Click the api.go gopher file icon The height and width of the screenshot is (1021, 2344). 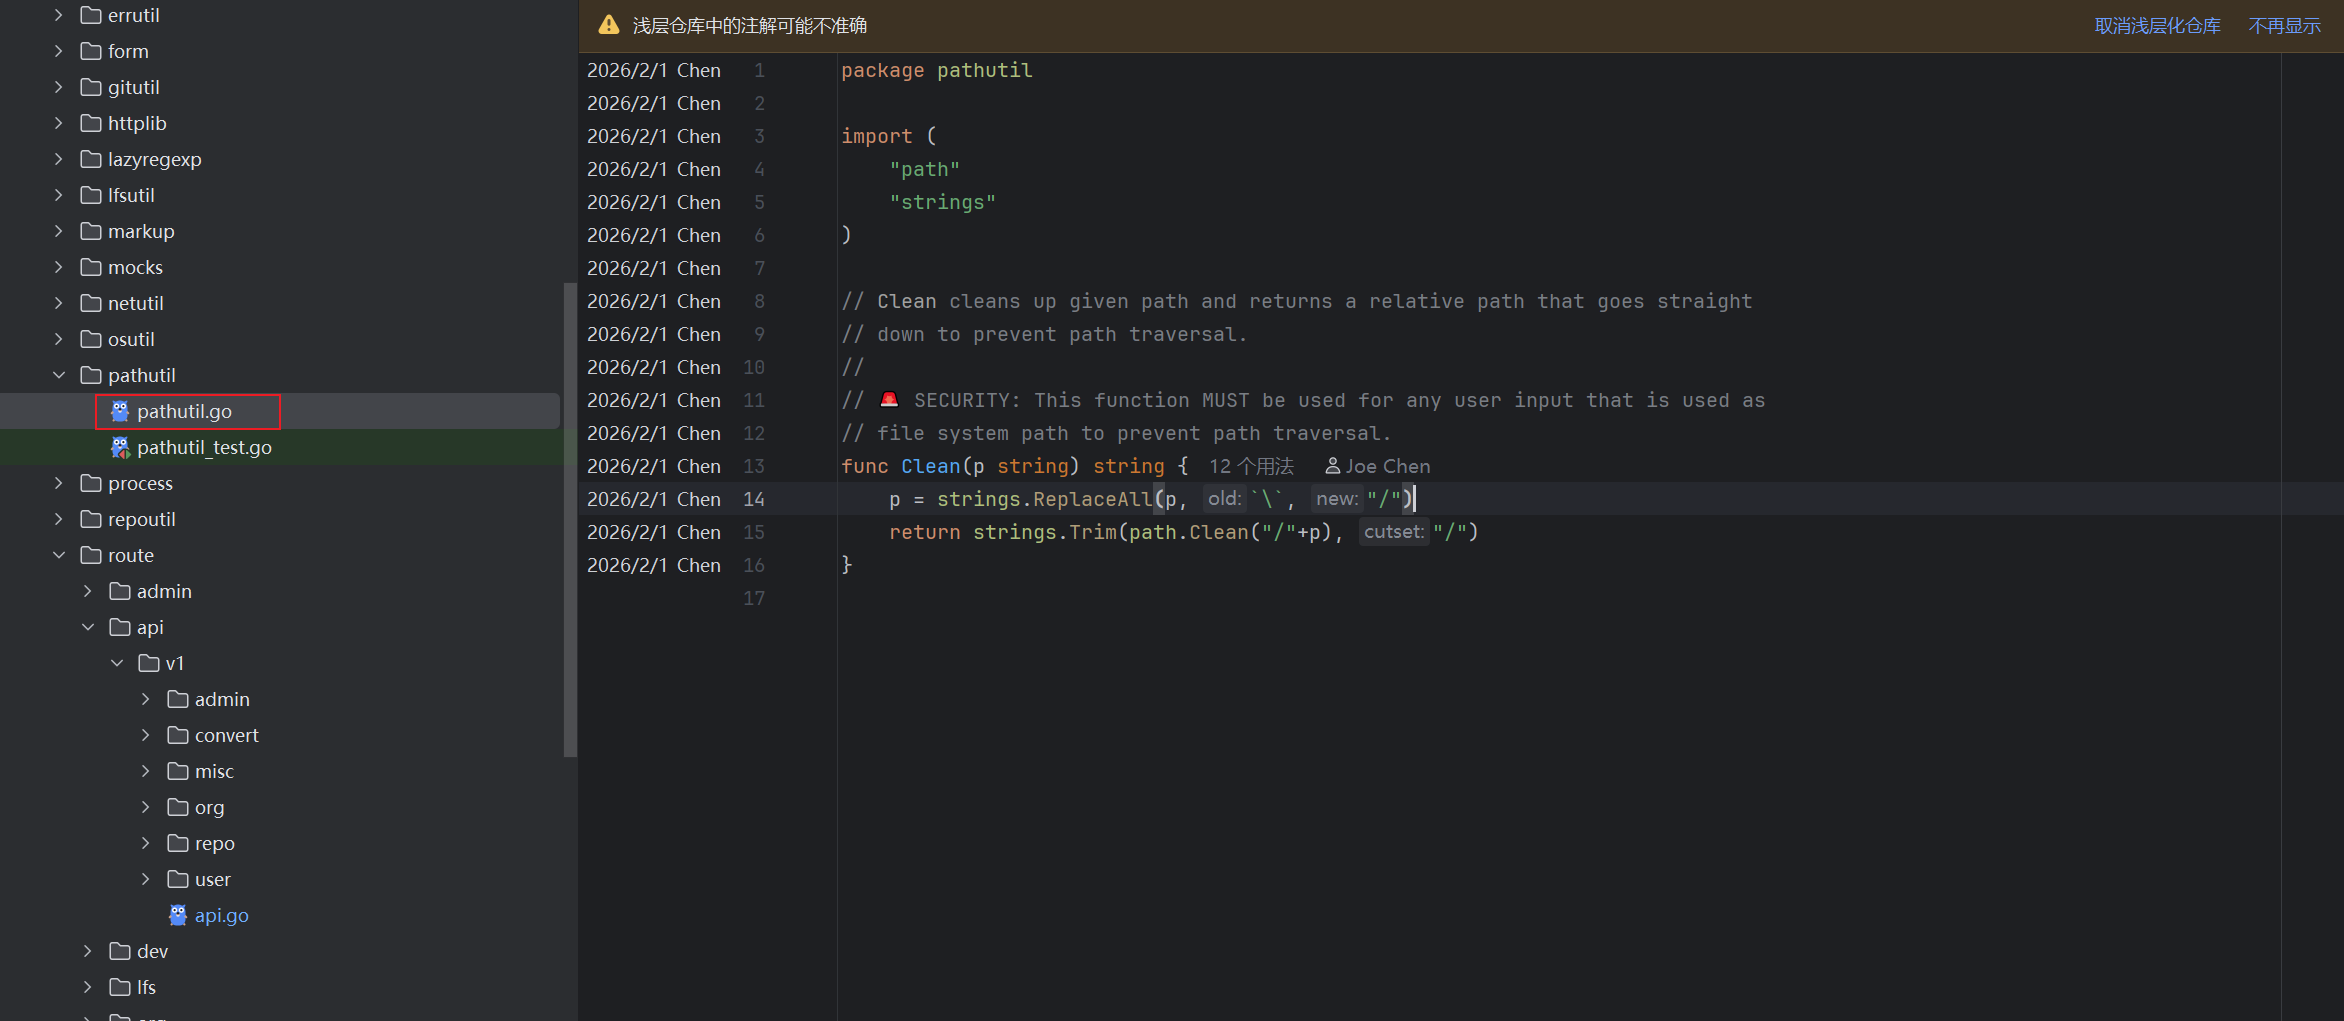coord(178,915)
